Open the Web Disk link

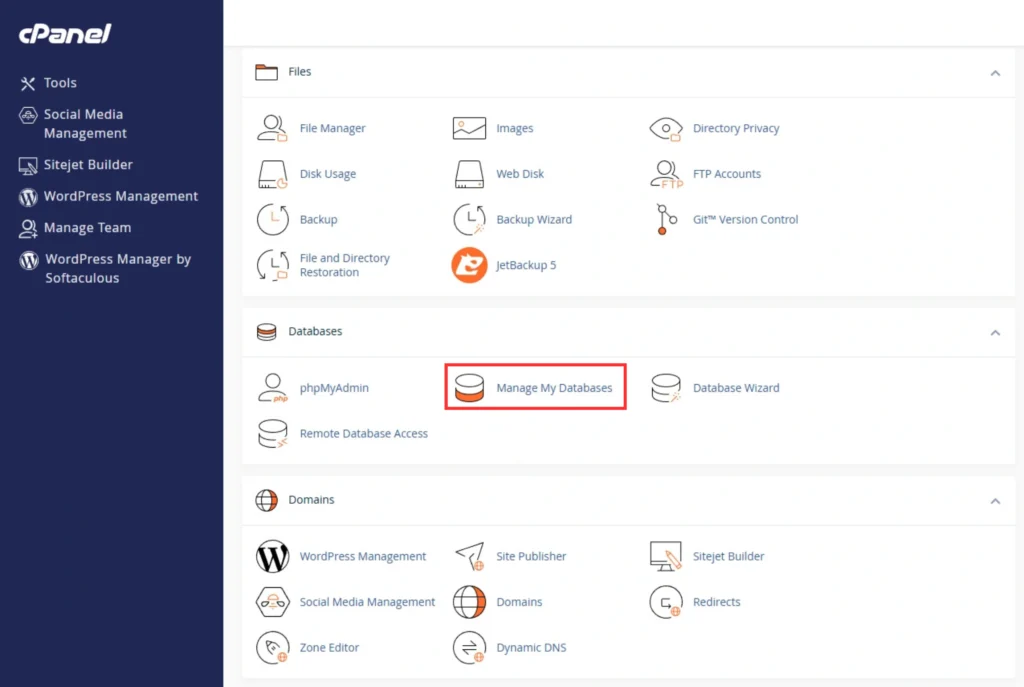point(520,174)
